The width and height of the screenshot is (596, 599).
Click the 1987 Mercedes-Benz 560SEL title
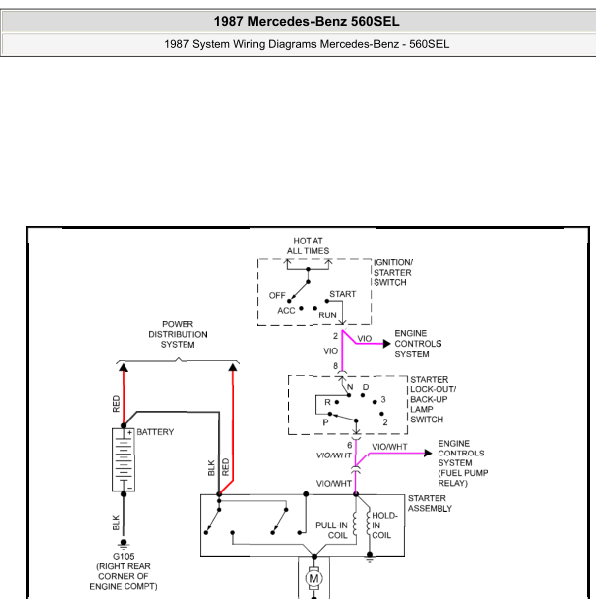tap(306, 21)
